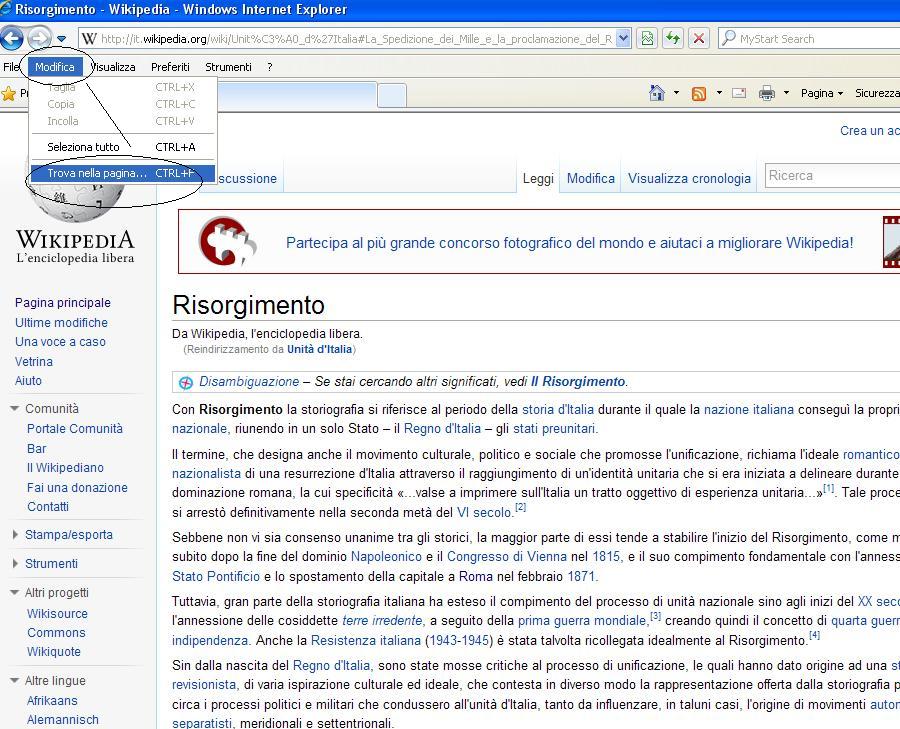Screen dimensions: 900x729
Task: Open the Aiuto sidebar link
Action: point(28,381)
